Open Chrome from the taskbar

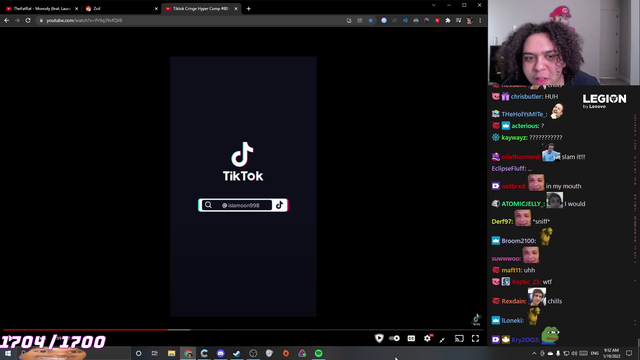[188, 353]
